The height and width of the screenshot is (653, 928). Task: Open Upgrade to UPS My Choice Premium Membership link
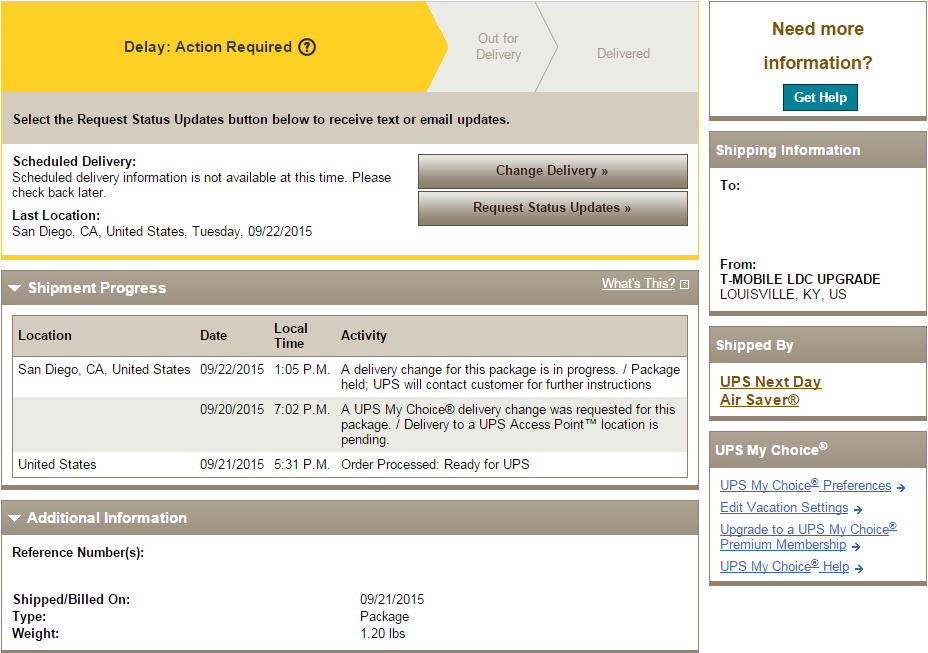[x=808, y=536]
